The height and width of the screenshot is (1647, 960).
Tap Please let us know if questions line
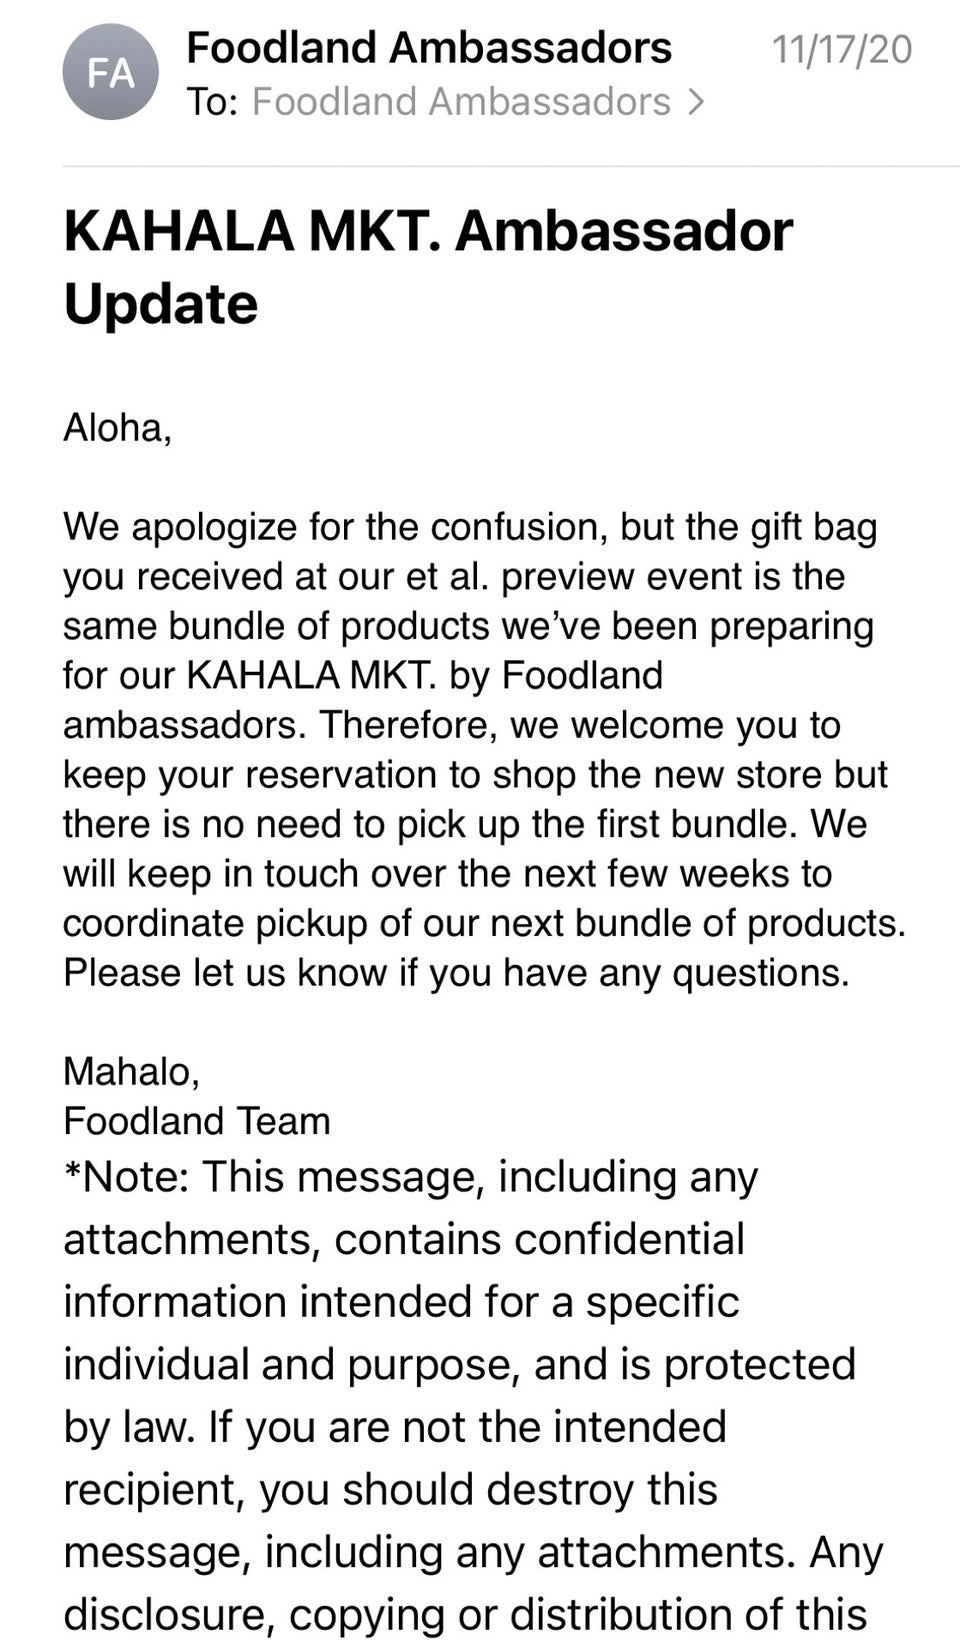tap(456, 972)
